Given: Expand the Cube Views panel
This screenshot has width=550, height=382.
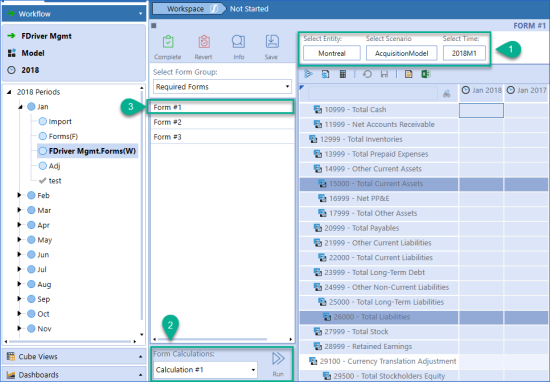Looking at the screenshot, I should tap(74, 356).
